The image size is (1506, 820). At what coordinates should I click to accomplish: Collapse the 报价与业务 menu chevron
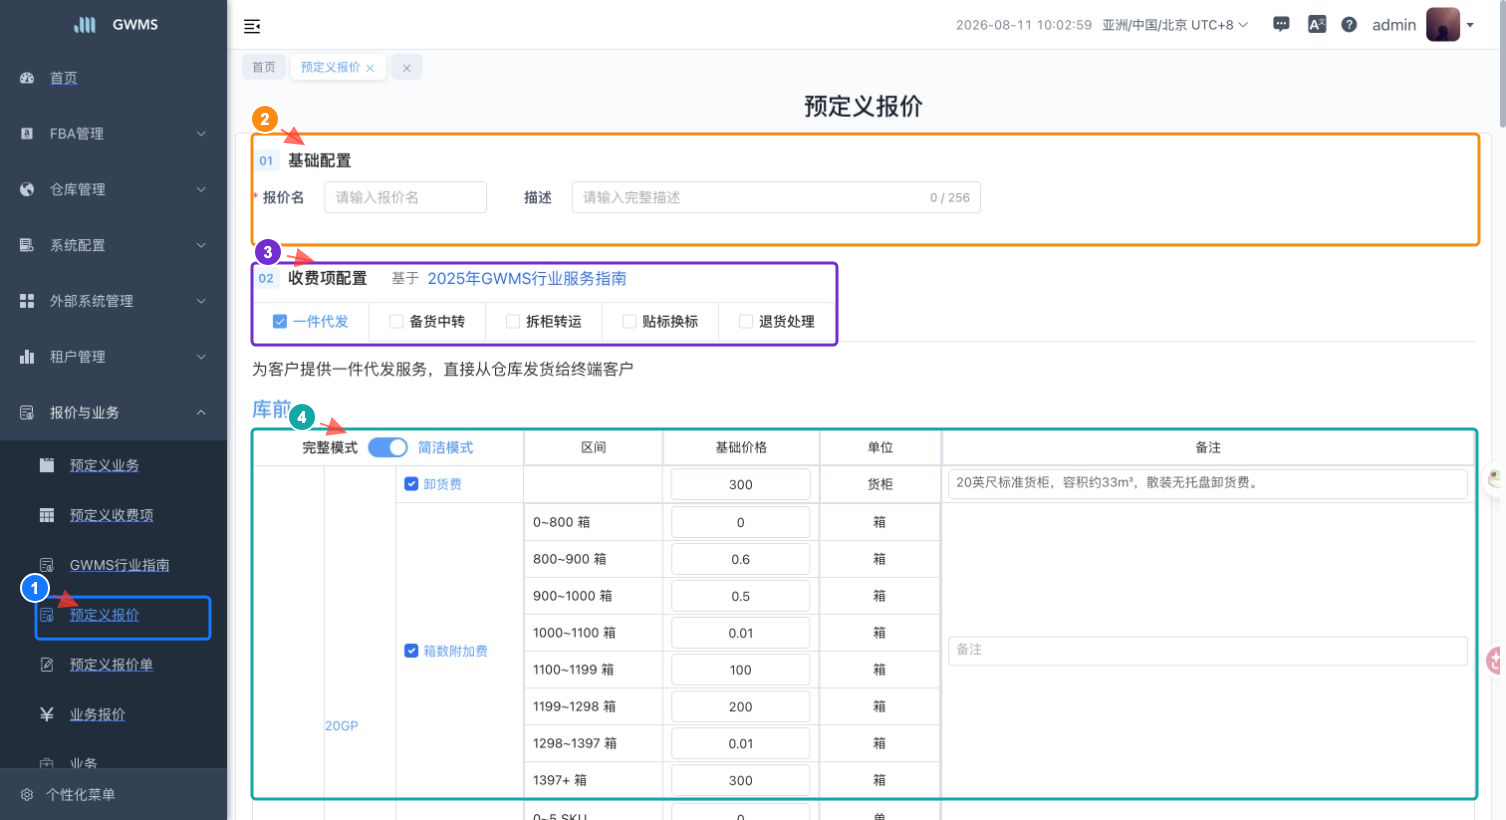(x=201, y=413)
